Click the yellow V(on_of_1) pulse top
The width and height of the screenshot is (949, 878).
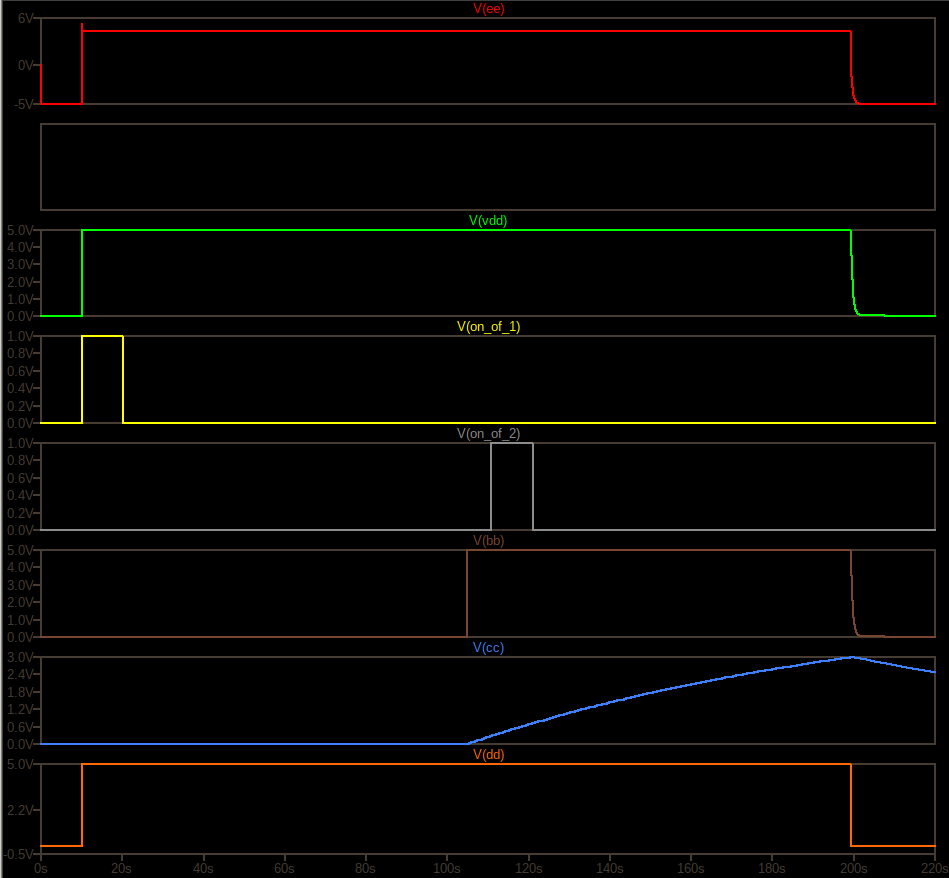click(102, 336)
